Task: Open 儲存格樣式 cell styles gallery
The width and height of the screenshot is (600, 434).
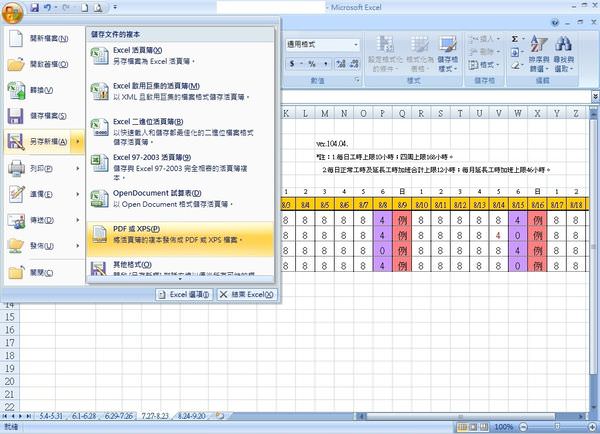Action: 447,54
